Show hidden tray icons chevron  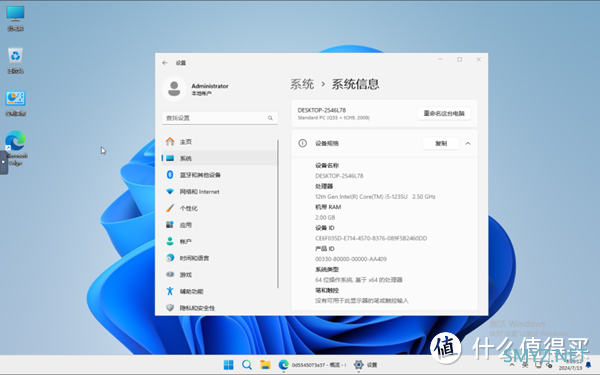[512, 365]
